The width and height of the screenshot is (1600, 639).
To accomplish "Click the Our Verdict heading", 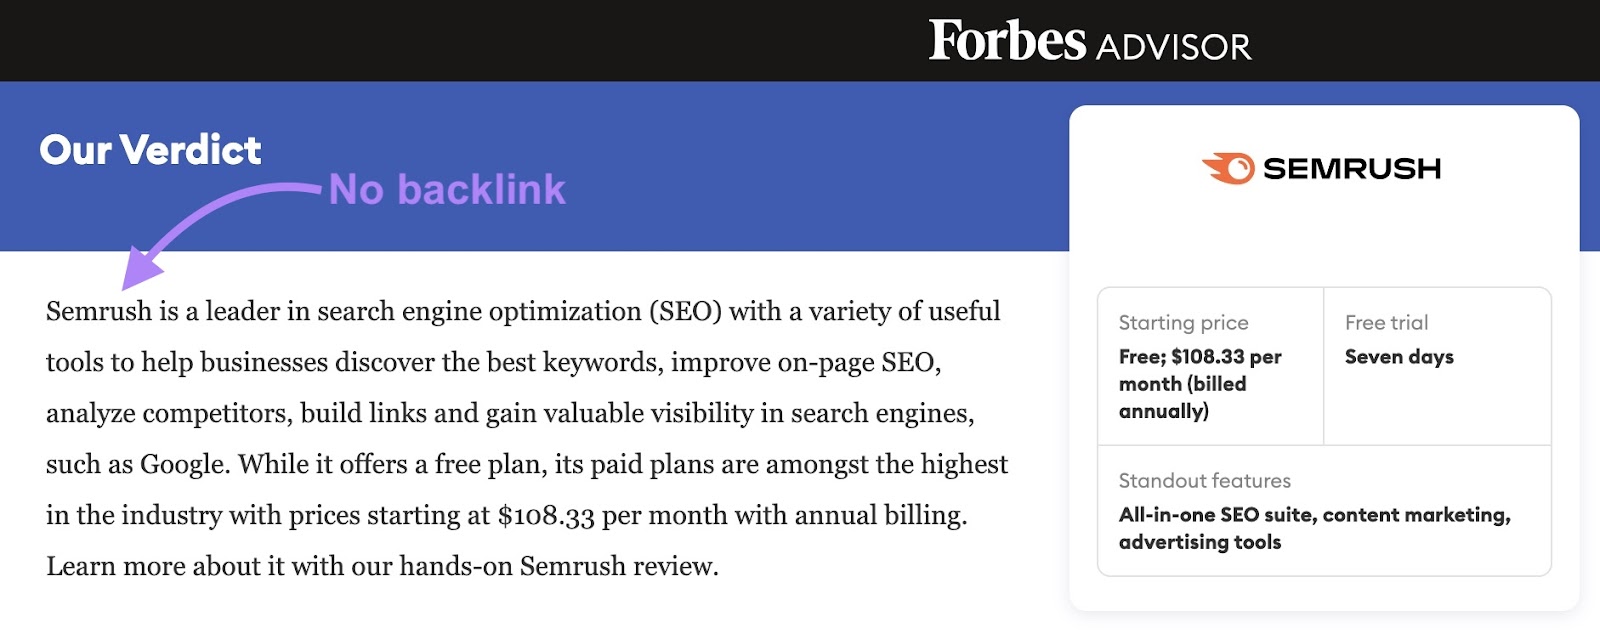I will point(151,150).
